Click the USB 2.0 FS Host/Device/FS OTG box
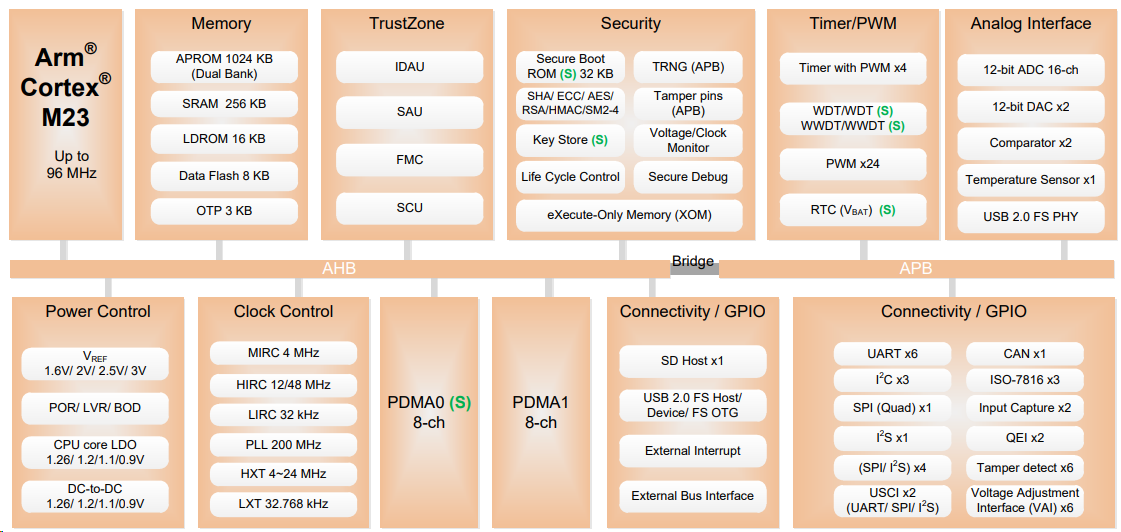The height and width of the screenshot is (532, 1121). [x=692, y=405]
